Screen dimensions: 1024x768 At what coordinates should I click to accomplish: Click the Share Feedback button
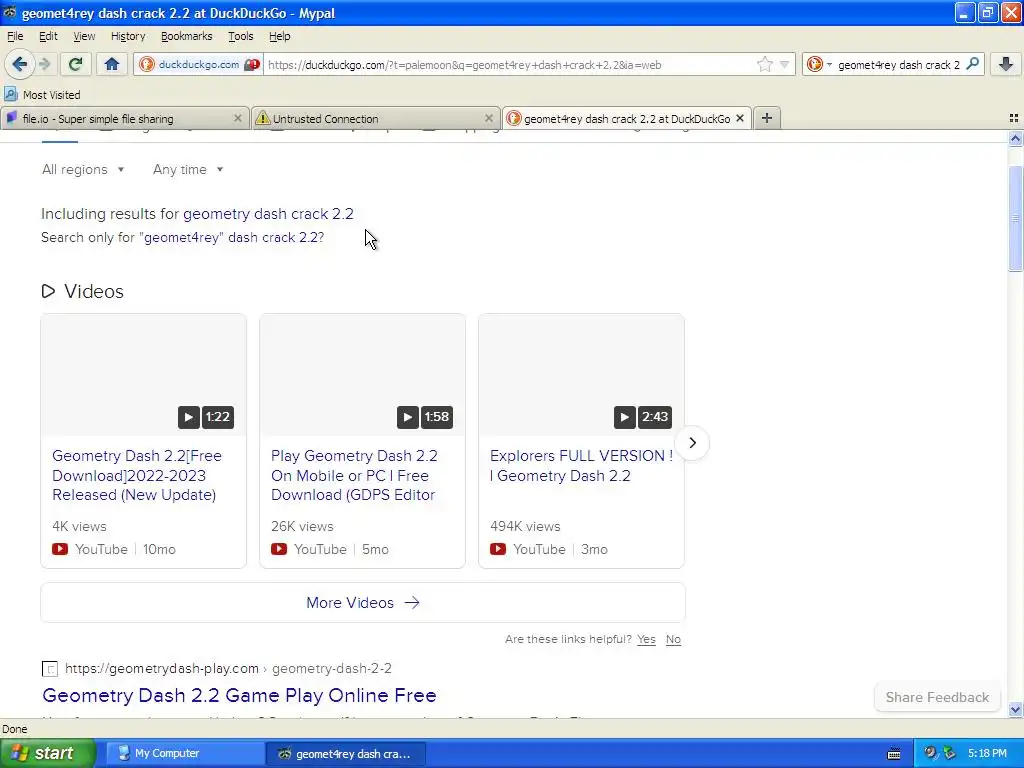(x=937, y=697)
